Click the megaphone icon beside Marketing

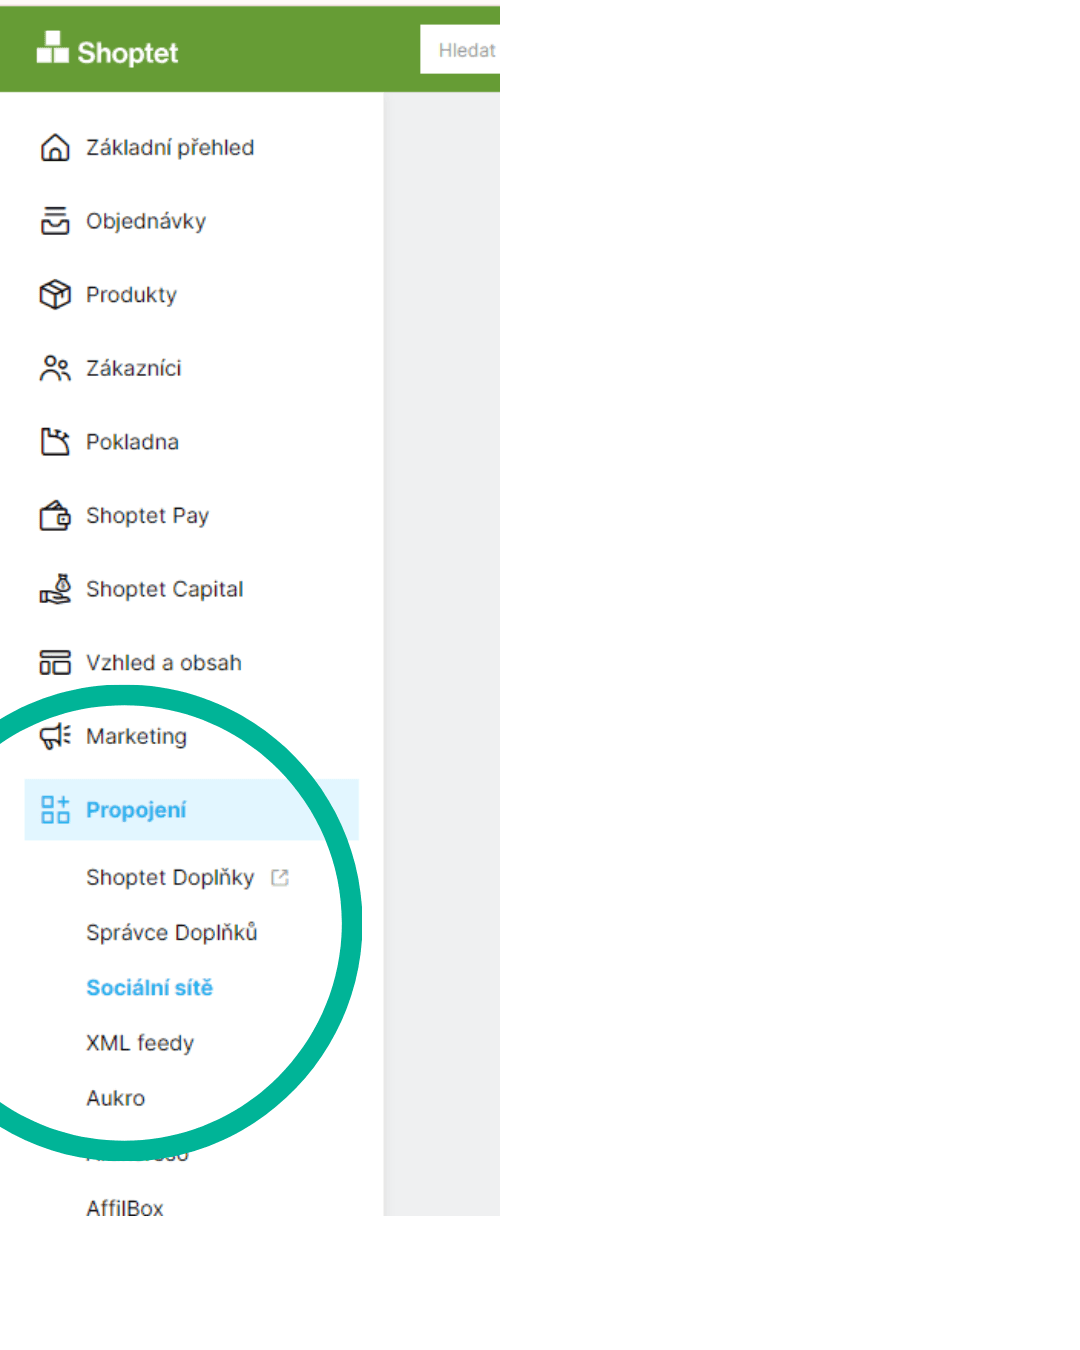[x=55, y=736]
